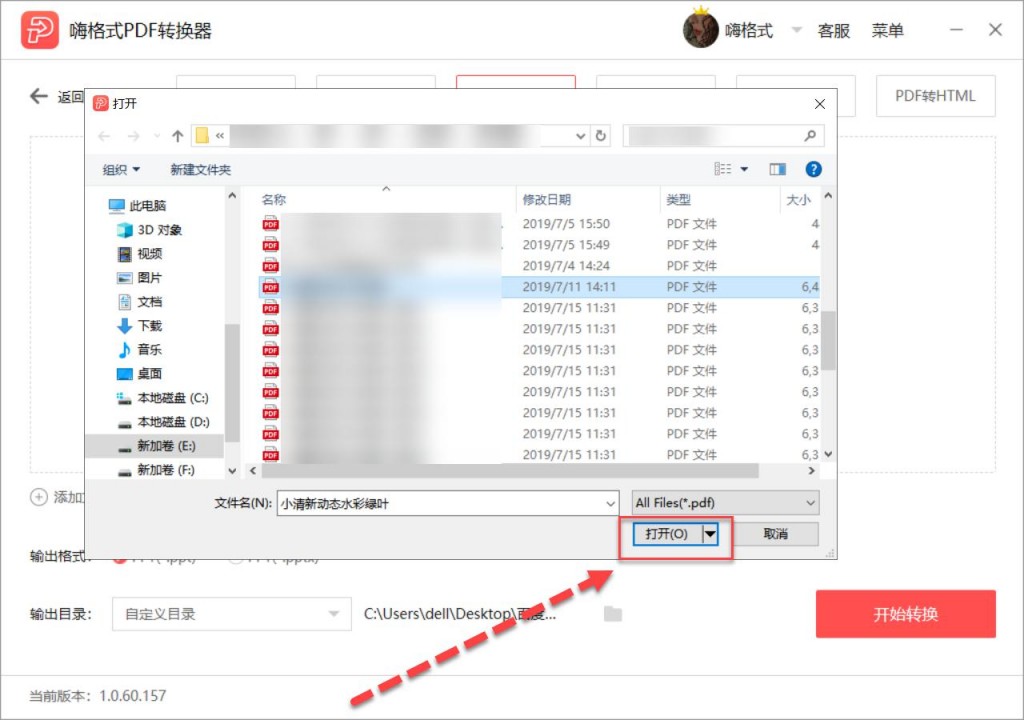Click the file list horizontal scrollbar
This screenshot has height=720, width=1024.
pyautogui.click(x=510, y=470)
